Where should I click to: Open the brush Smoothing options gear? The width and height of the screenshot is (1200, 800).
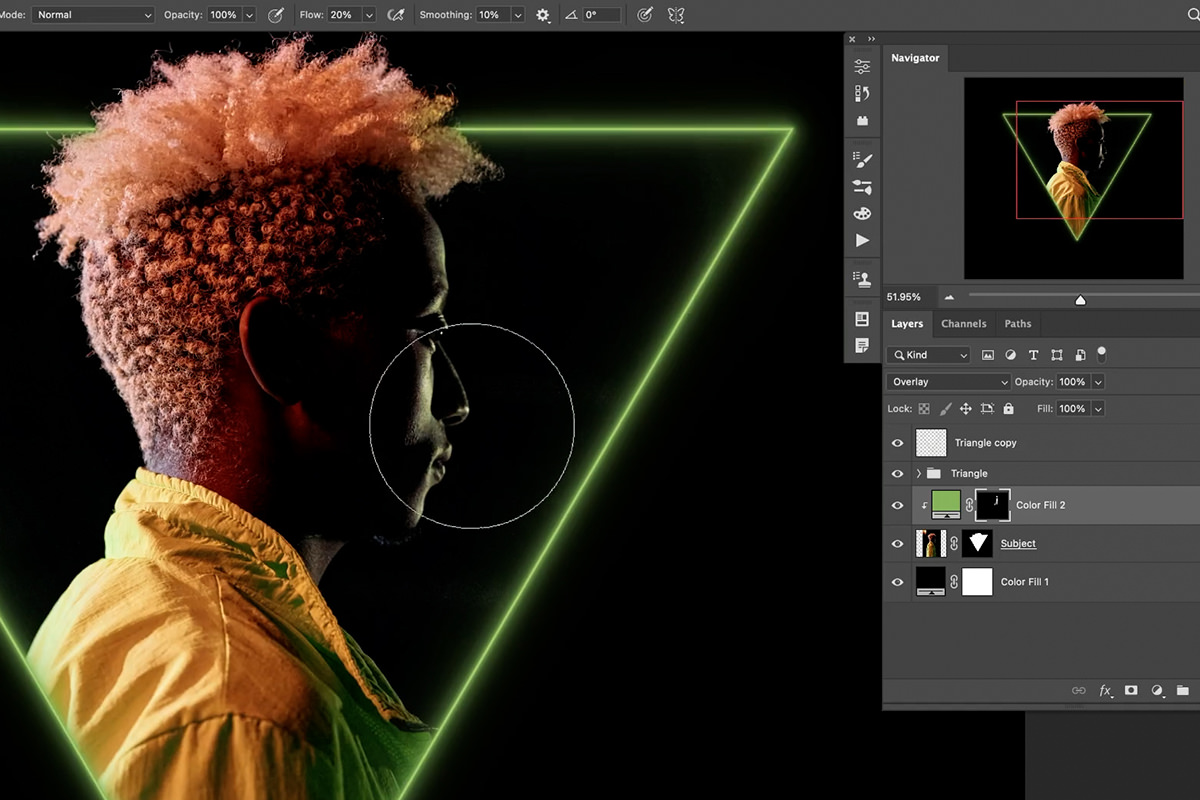coord(542,15)
